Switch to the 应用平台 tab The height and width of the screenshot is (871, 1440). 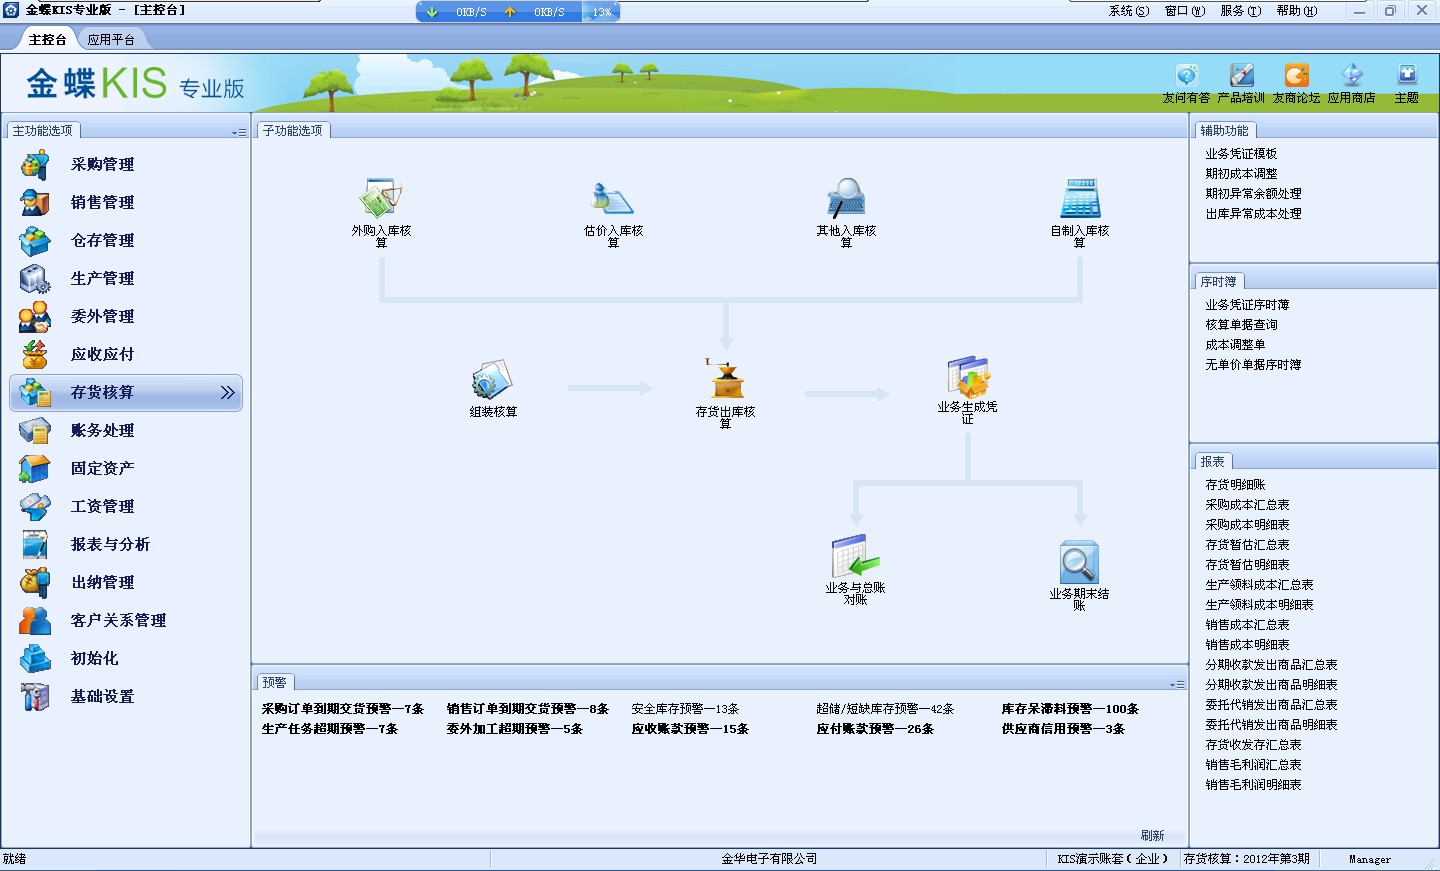click(111, 40)
